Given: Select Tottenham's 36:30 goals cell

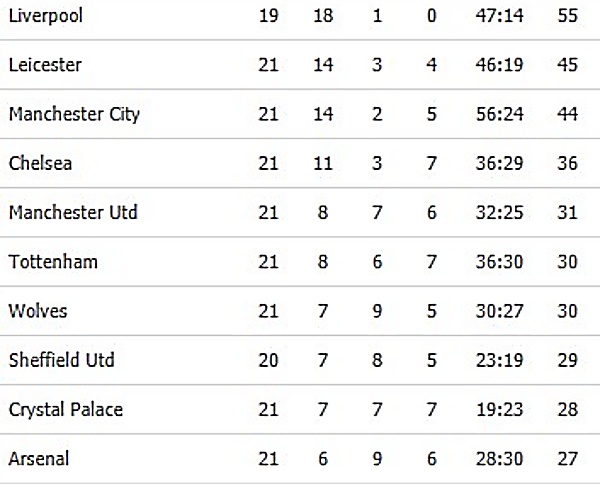Looking at the screenshot, I should coord(499,262).
